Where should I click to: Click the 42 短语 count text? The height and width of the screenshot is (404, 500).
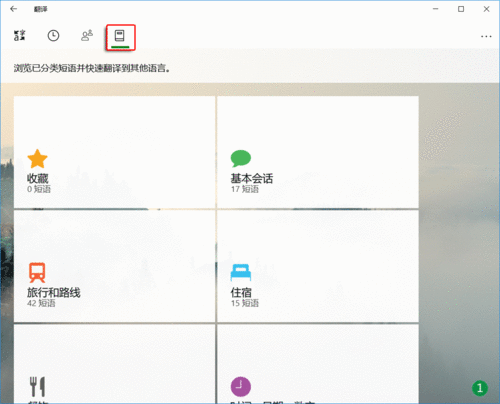click(41, 303)
